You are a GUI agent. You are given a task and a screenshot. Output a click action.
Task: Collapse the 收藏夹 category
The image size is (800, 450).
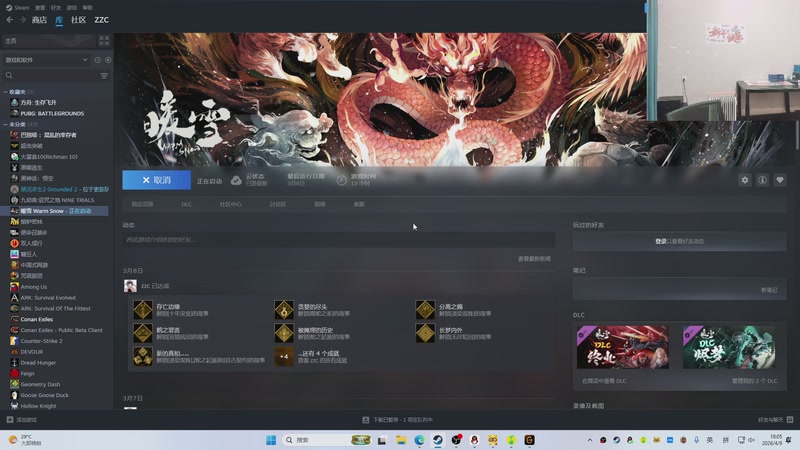(x=6, y=92)
